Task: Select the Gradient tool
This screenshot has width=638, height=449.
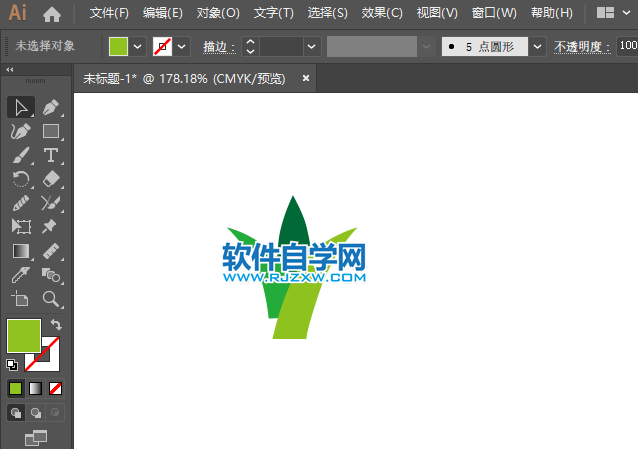Action: click(x=21, y=251)
